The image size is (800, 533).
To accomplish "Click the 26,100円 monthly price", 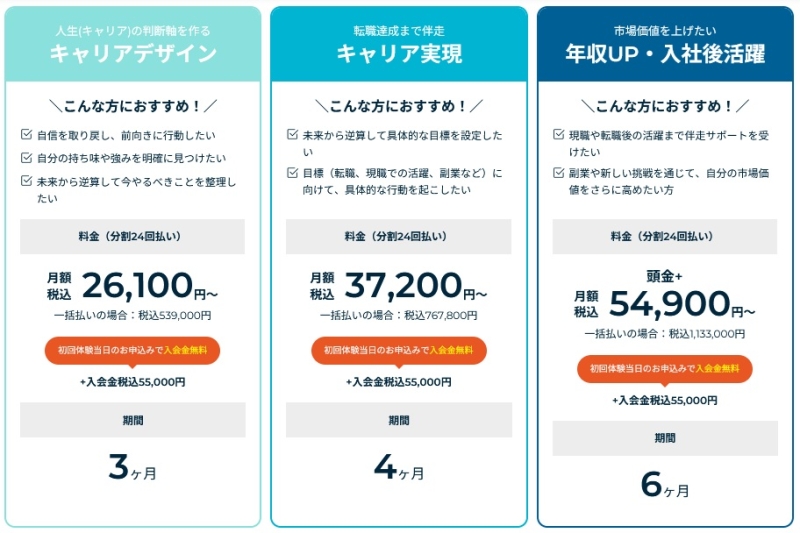I will click(137, 286).
